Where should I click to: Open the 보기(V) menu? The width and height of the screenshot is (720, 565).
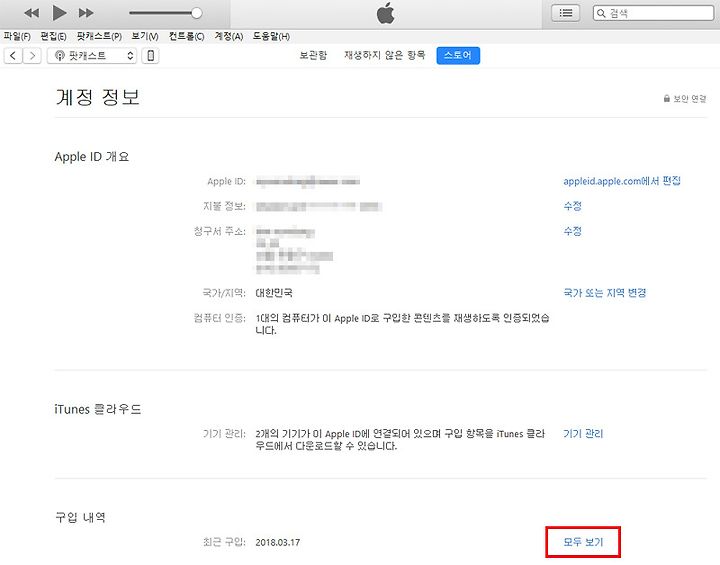click(x=145, y=36)
